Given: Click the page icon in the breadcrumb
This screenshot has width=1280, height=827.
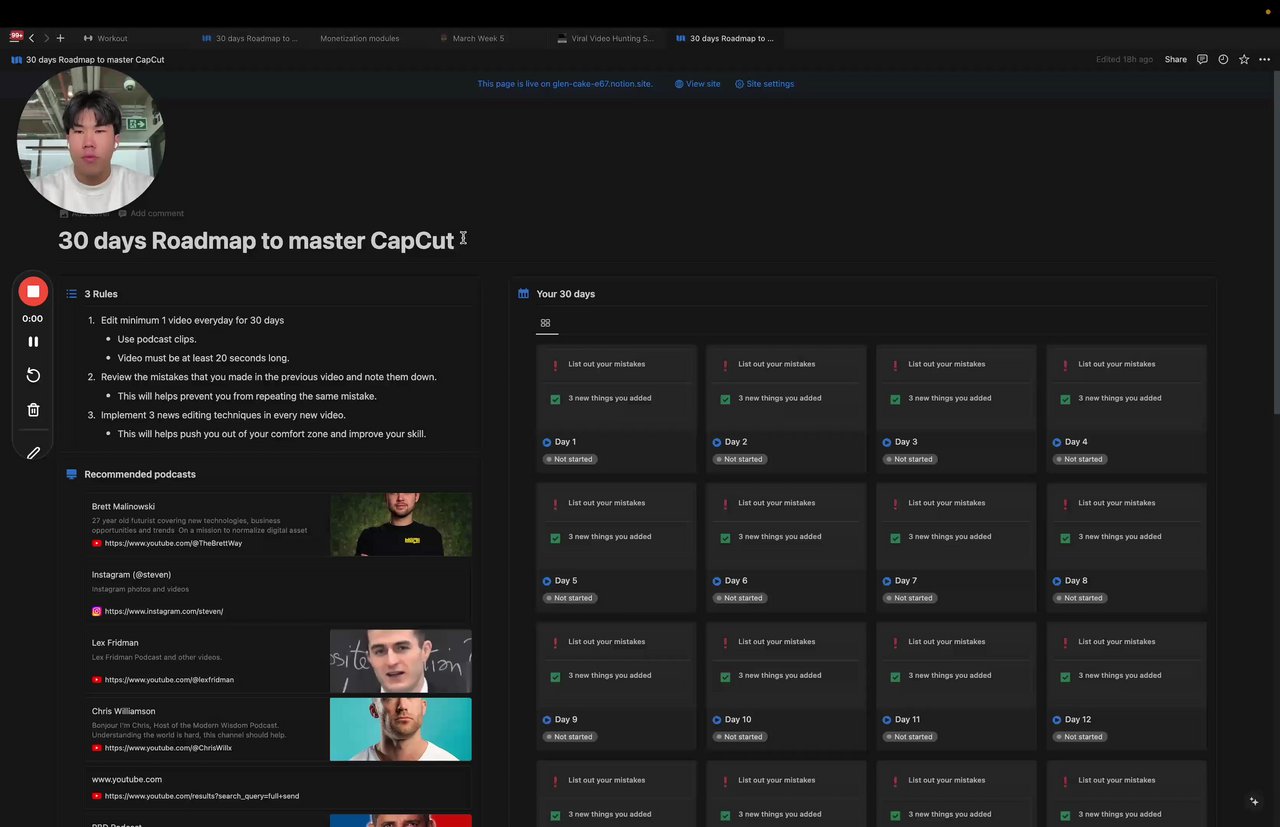Looking at the screenshot, I should click(x=16, y=59).
